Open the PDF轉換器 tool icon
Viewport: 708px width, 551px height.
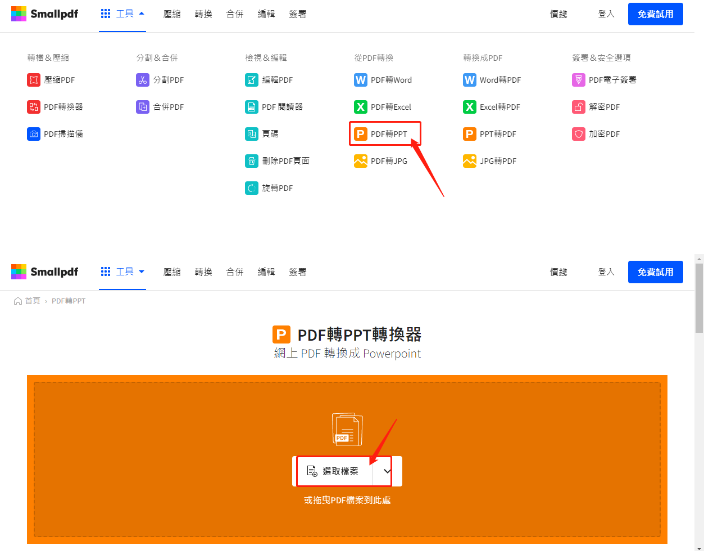(x=33, y=107)
